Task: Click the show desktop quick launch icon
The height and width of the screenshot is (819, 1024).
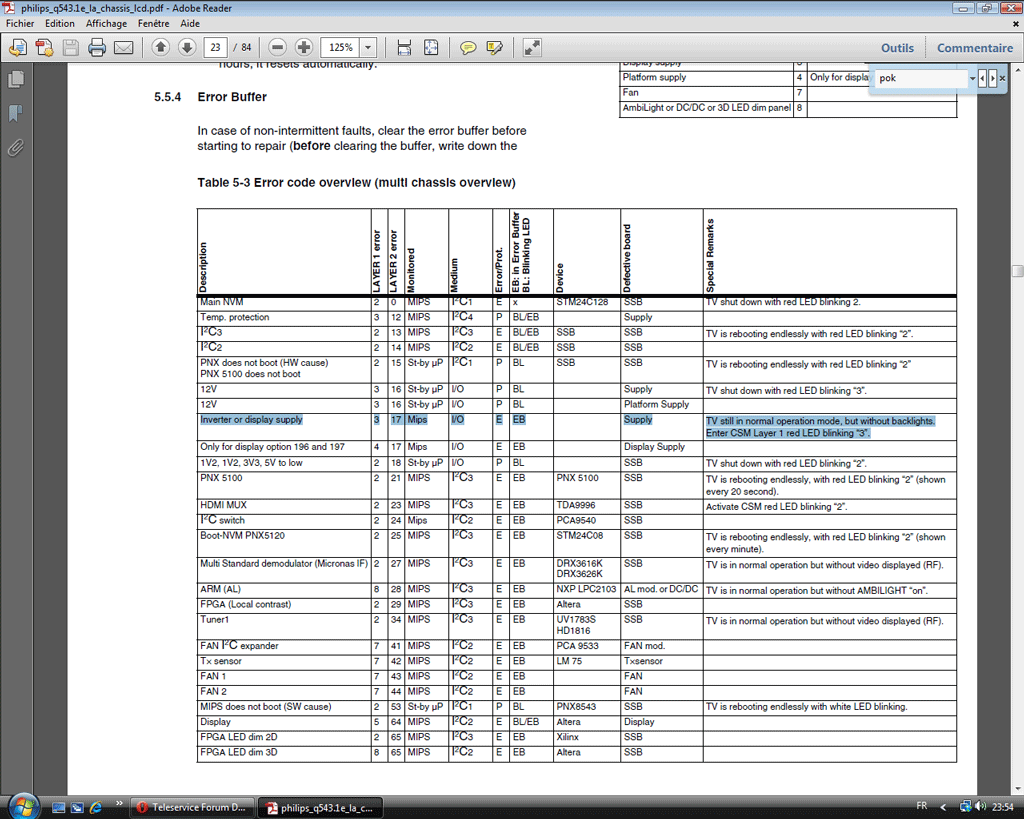Action: pos(58,807)
